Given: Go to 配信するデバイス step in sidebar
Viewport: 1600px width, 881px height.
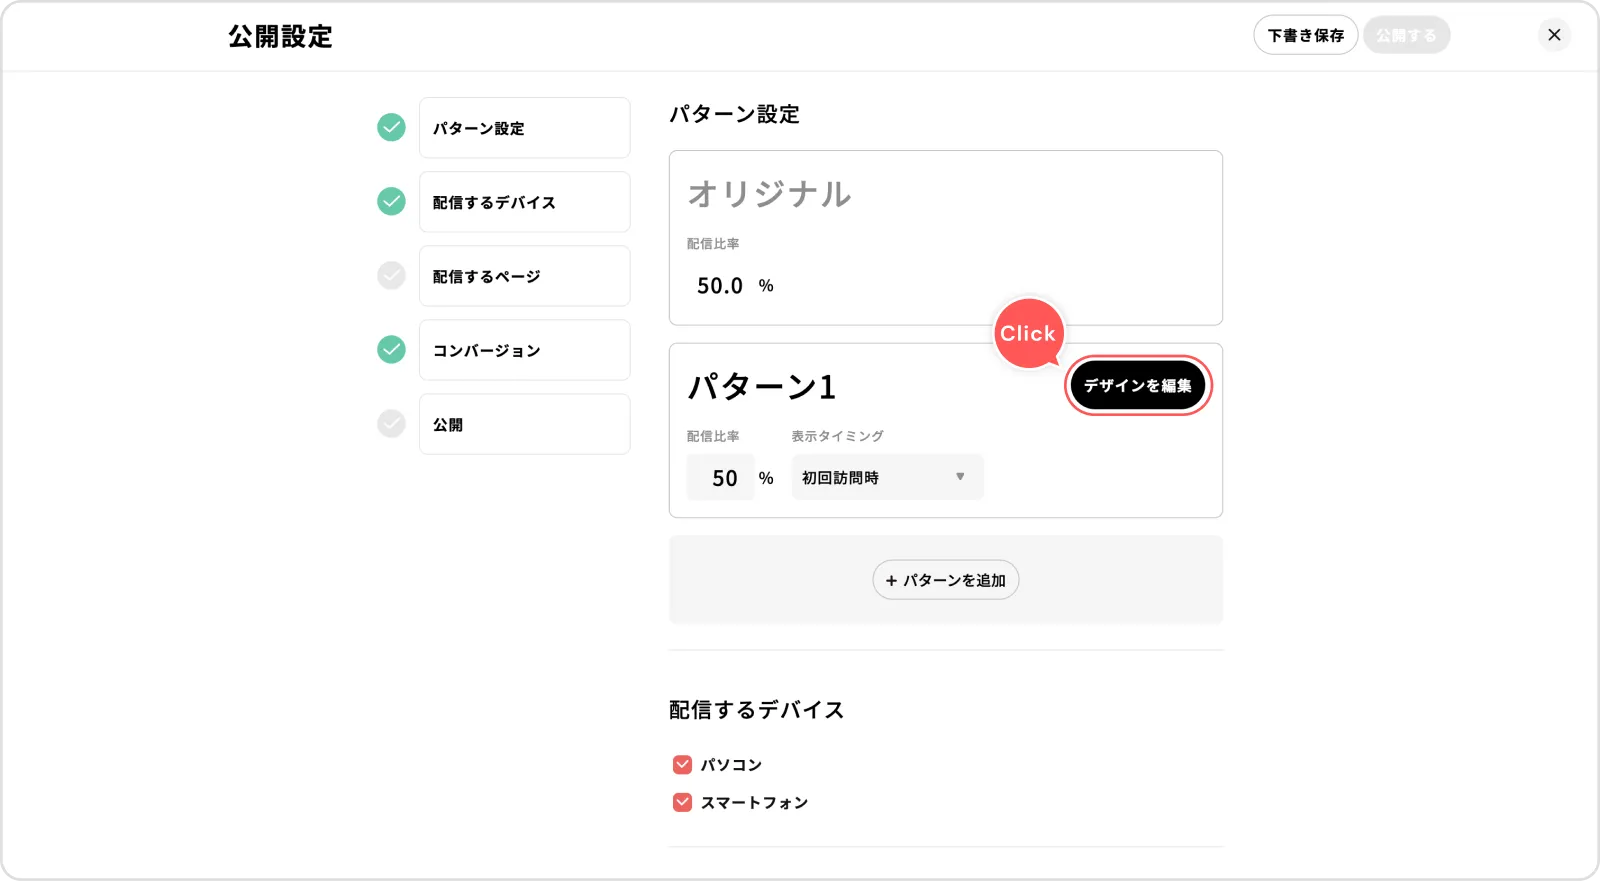Looking at the screenshot, I should (x=524, y=202).
